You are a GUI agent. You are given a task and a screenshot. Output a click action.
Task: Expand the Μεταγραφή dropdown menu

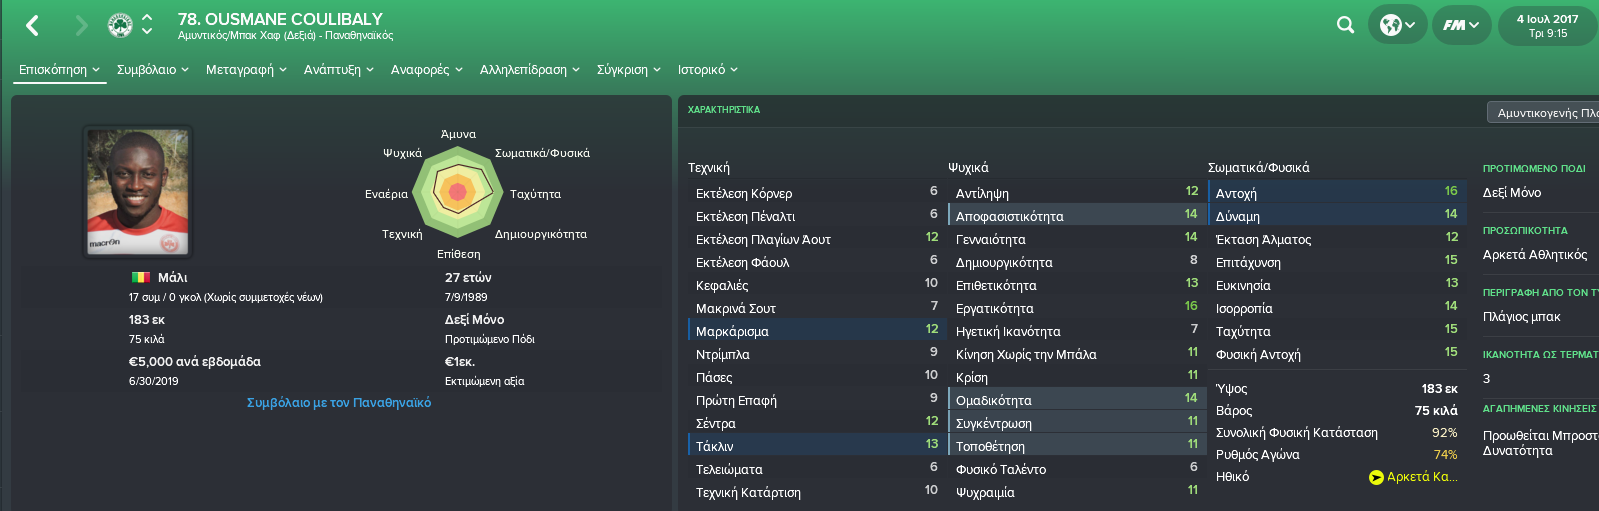point(246,70)
